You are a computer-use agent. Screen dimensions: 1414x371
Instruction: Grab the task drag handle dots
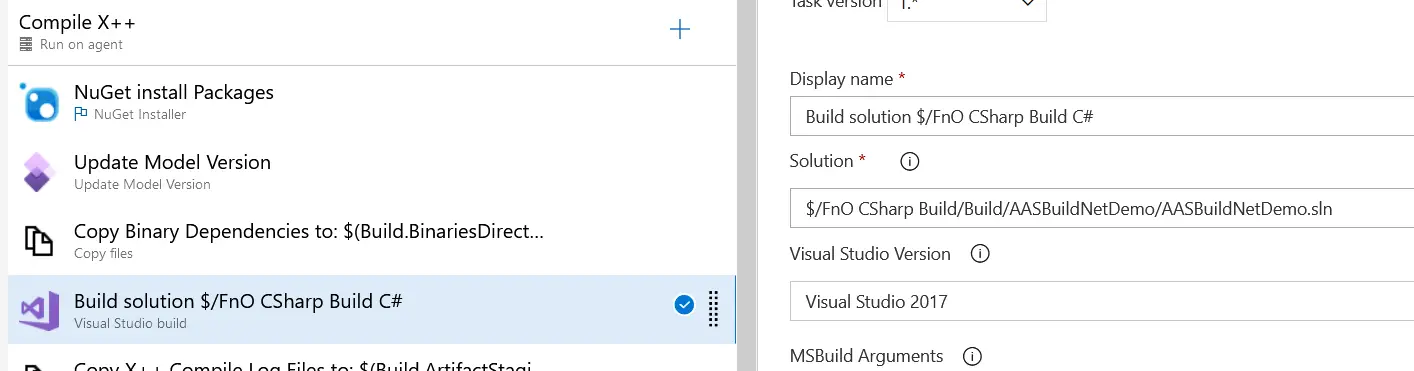pyautogui.click(x=713, y=308)
